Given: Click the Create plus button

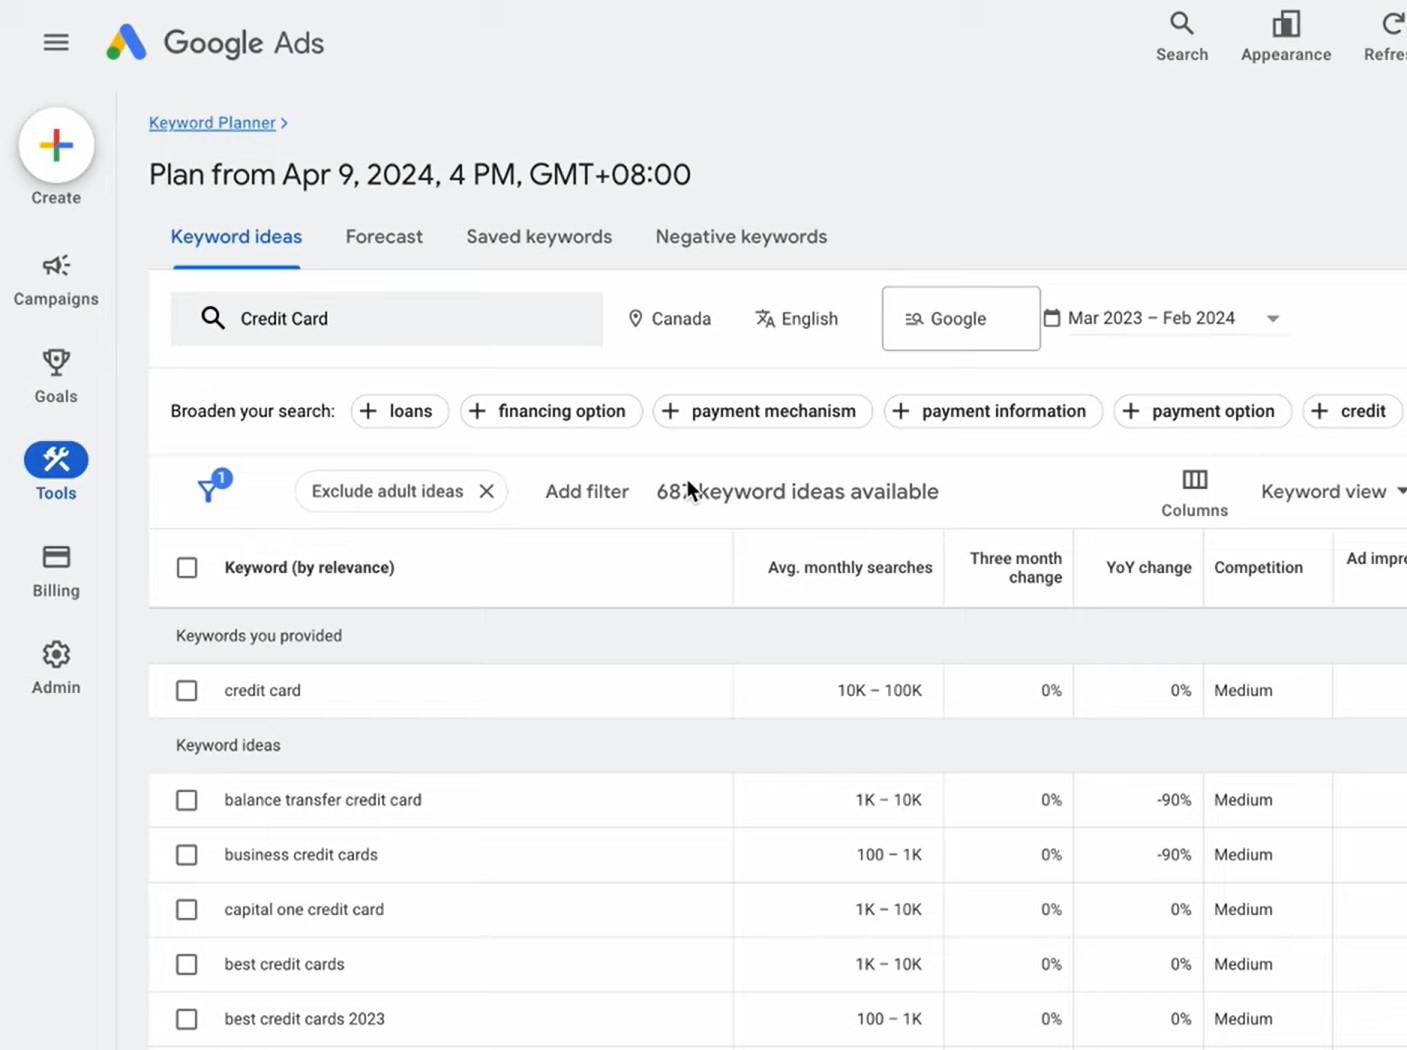Looking at the screenshot, I should click(56, 146).
